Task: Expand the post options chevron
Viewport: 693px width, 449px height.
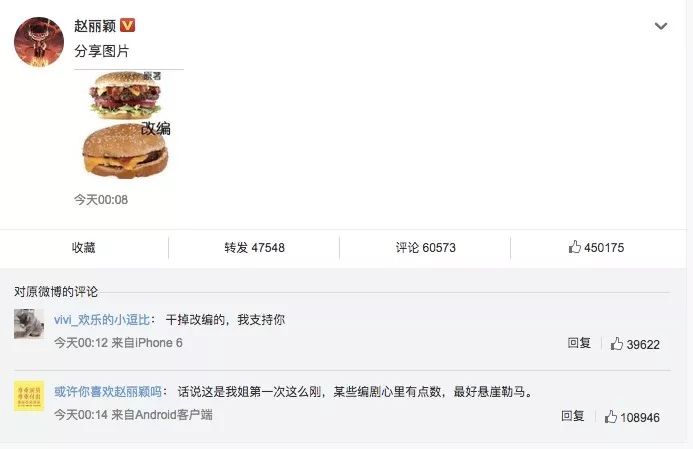Action: pyautogui.click(x=661, y=26)
